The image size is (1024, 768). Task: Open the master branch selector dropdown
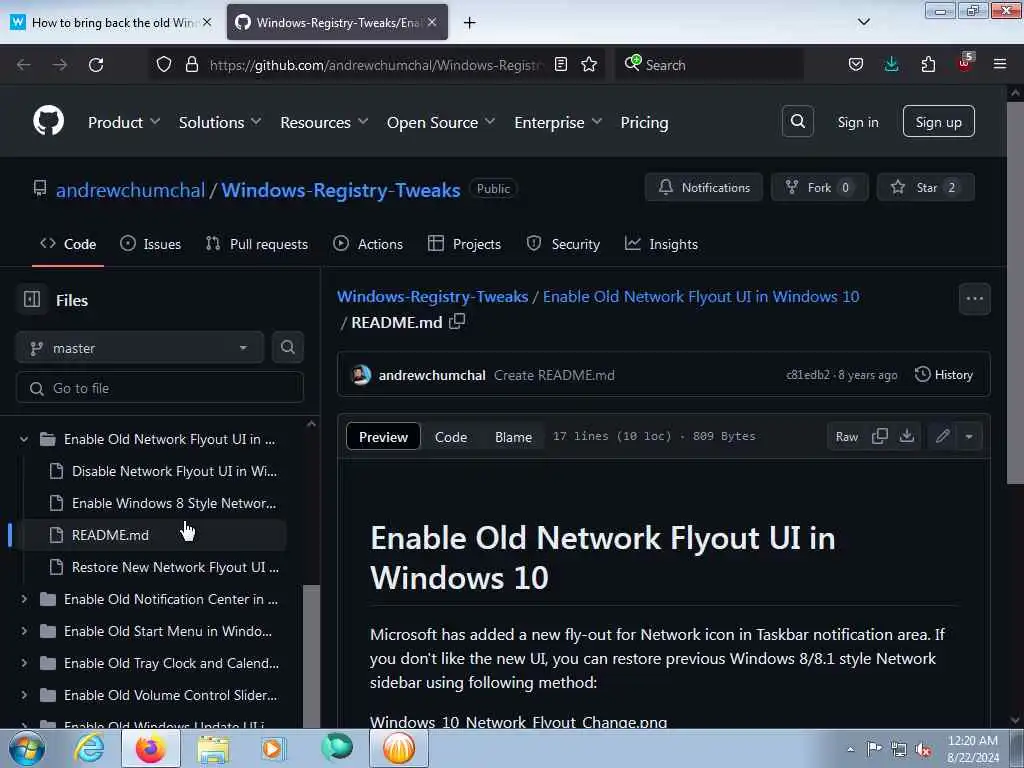coord(140,348)
